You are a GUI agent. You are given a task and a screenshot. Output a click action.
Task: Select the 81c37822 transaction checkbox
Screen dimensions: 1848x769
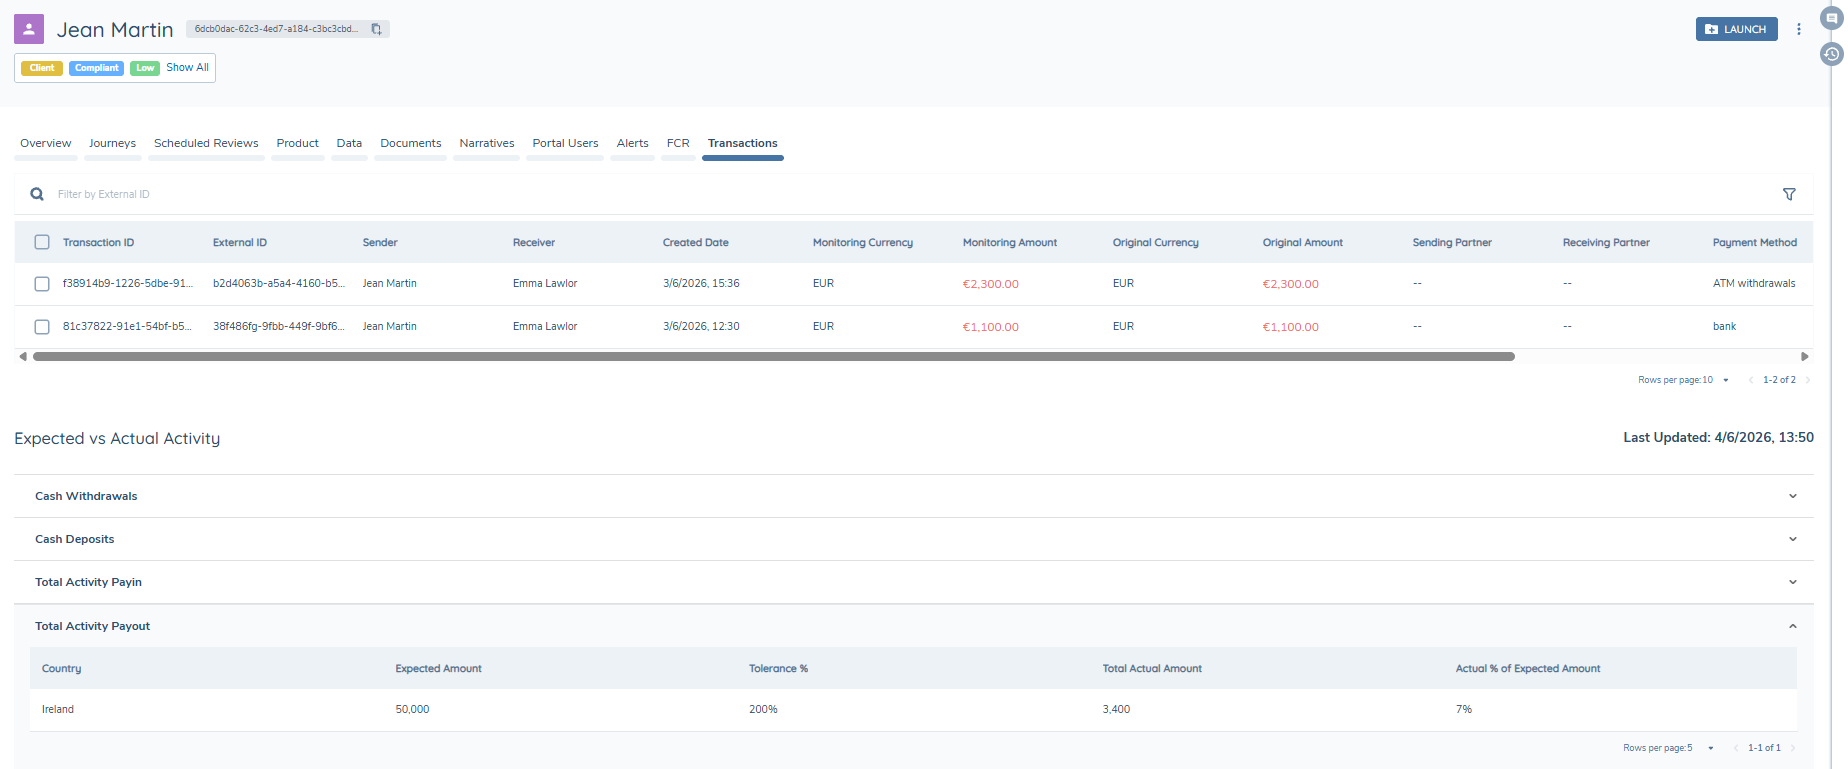coord(42,327)
